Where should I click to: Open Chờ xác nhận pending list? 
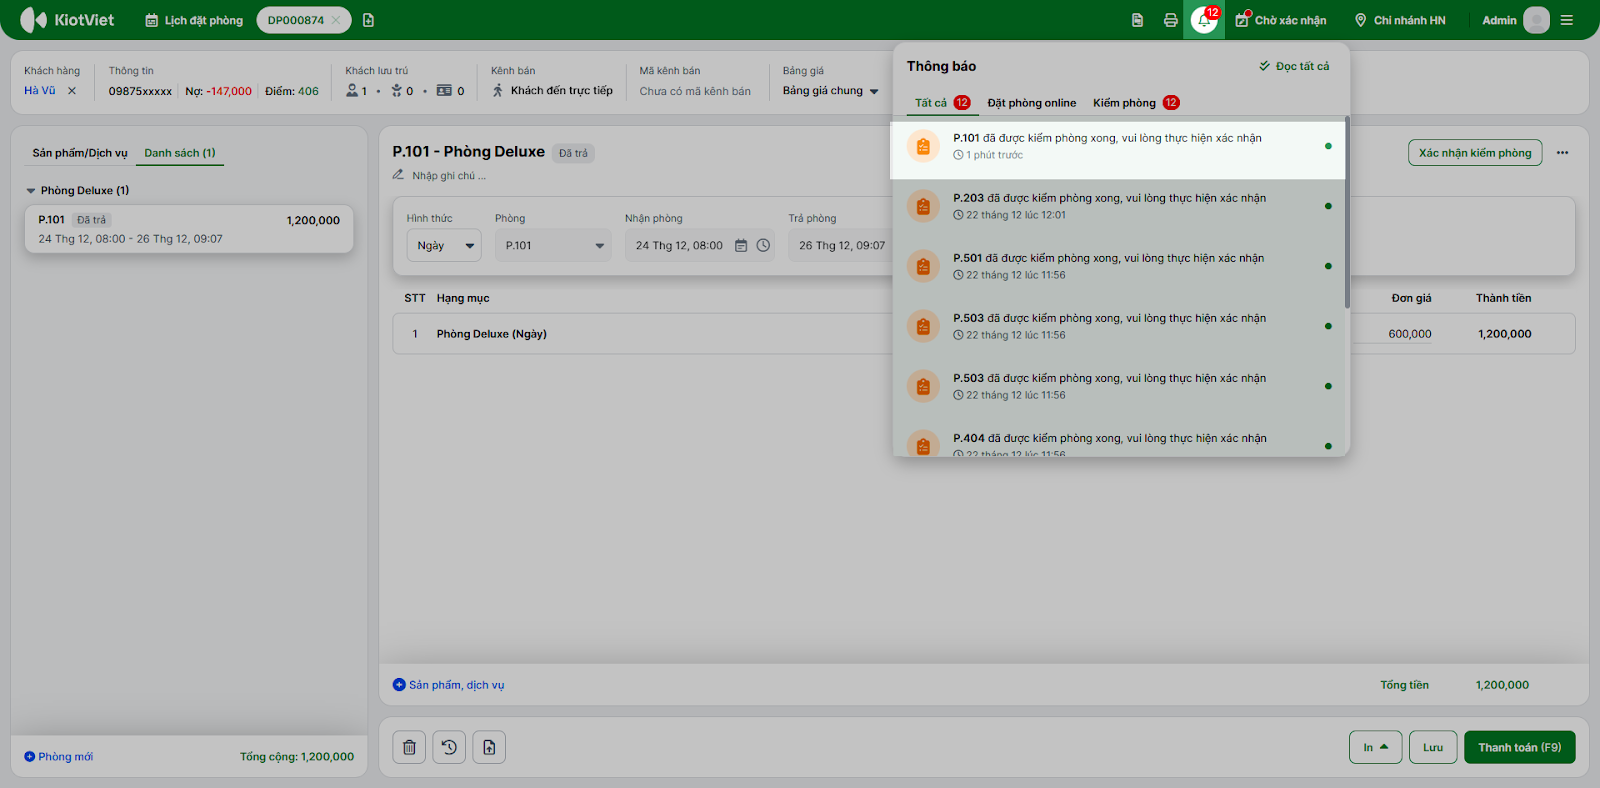click(x=1281, y=20)
